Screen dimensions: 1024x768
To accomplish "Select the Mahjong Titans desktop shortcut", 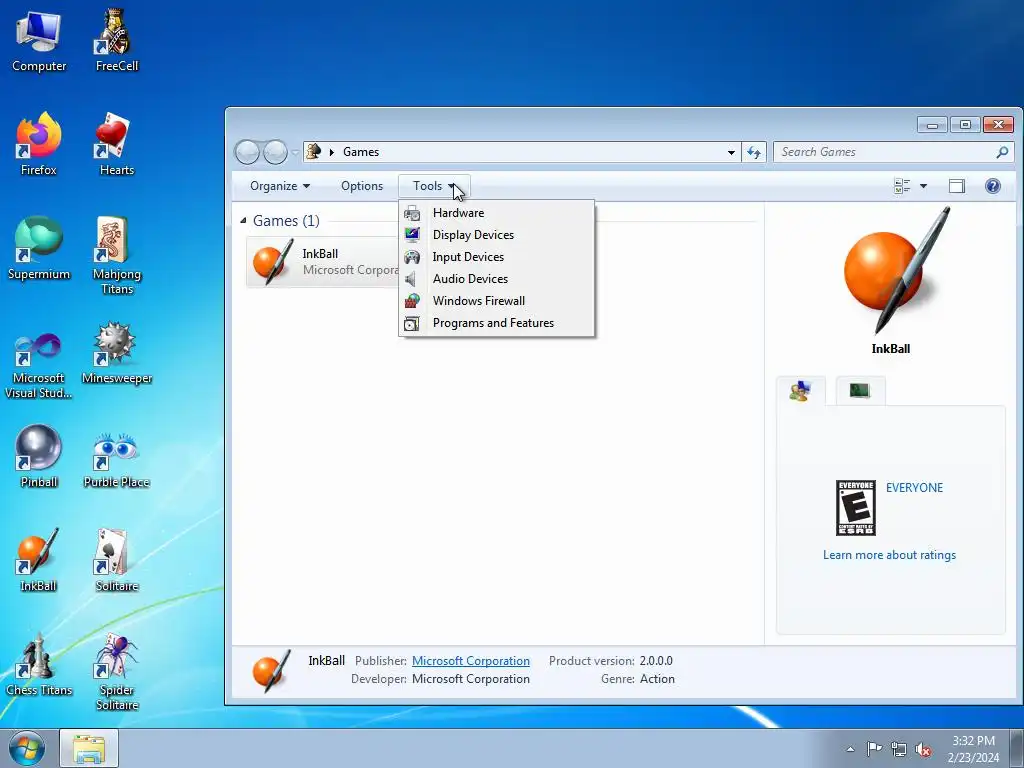I will 116,256.
